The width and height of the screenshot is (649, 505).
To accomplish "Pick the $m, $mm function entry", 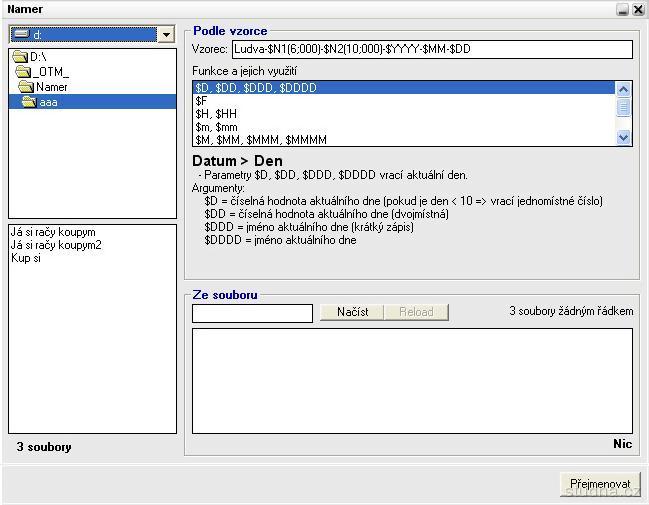I will pyautogui.click(x=216, y=127).
